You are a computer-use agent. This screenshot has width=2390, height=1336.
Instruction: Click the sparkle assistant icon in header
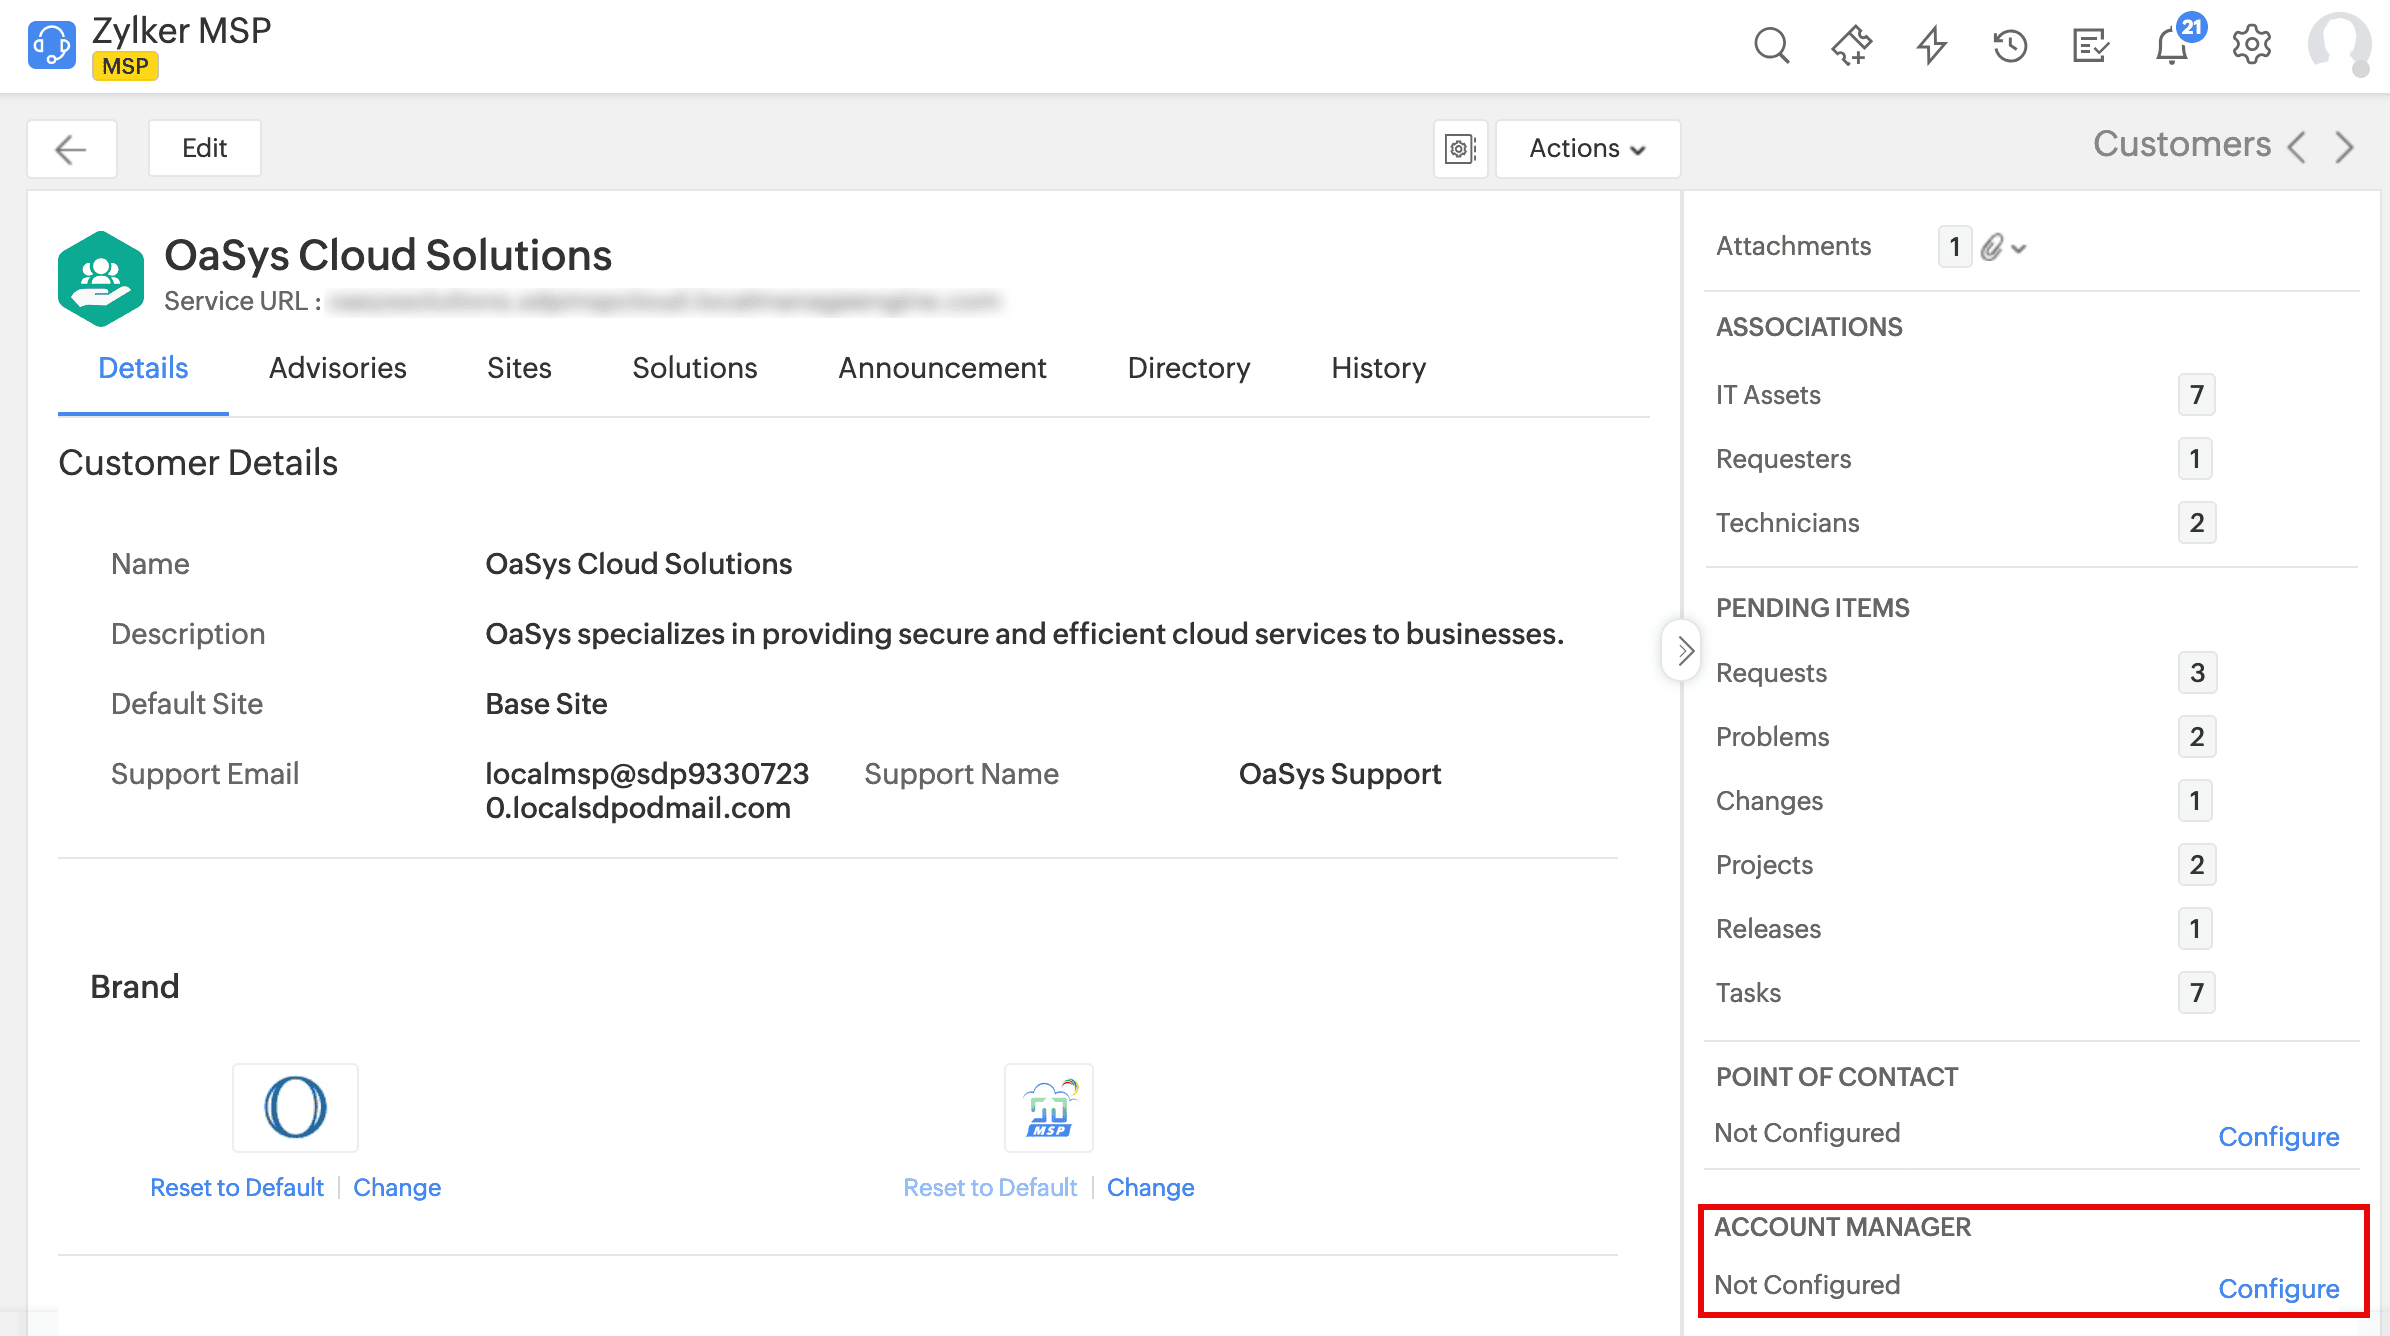point(1851,46)
